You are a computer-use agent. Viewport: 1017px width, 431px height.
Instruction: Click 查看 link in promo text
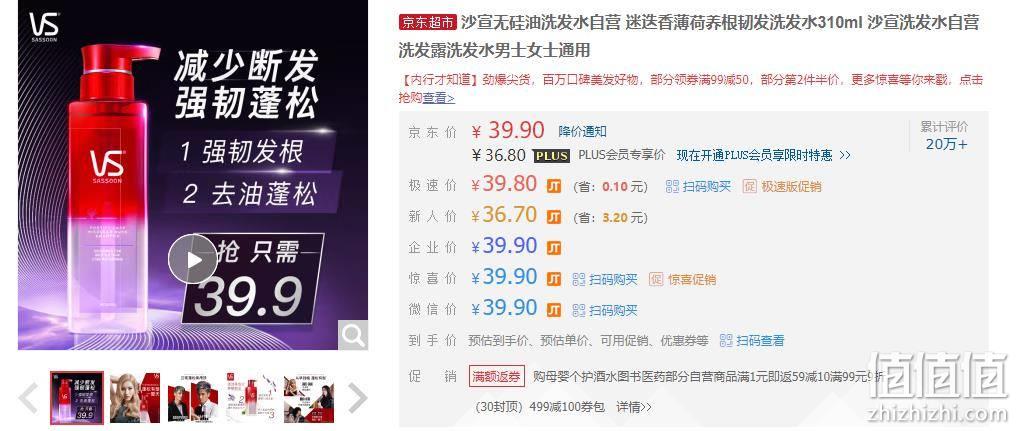(x=439, y=98)
